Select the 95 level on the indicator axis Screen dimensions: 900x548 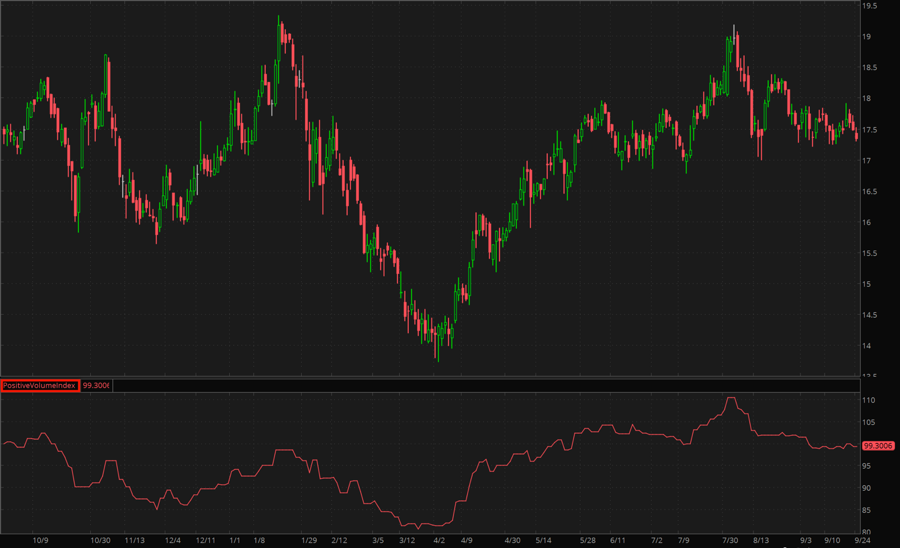pos(868,466)
